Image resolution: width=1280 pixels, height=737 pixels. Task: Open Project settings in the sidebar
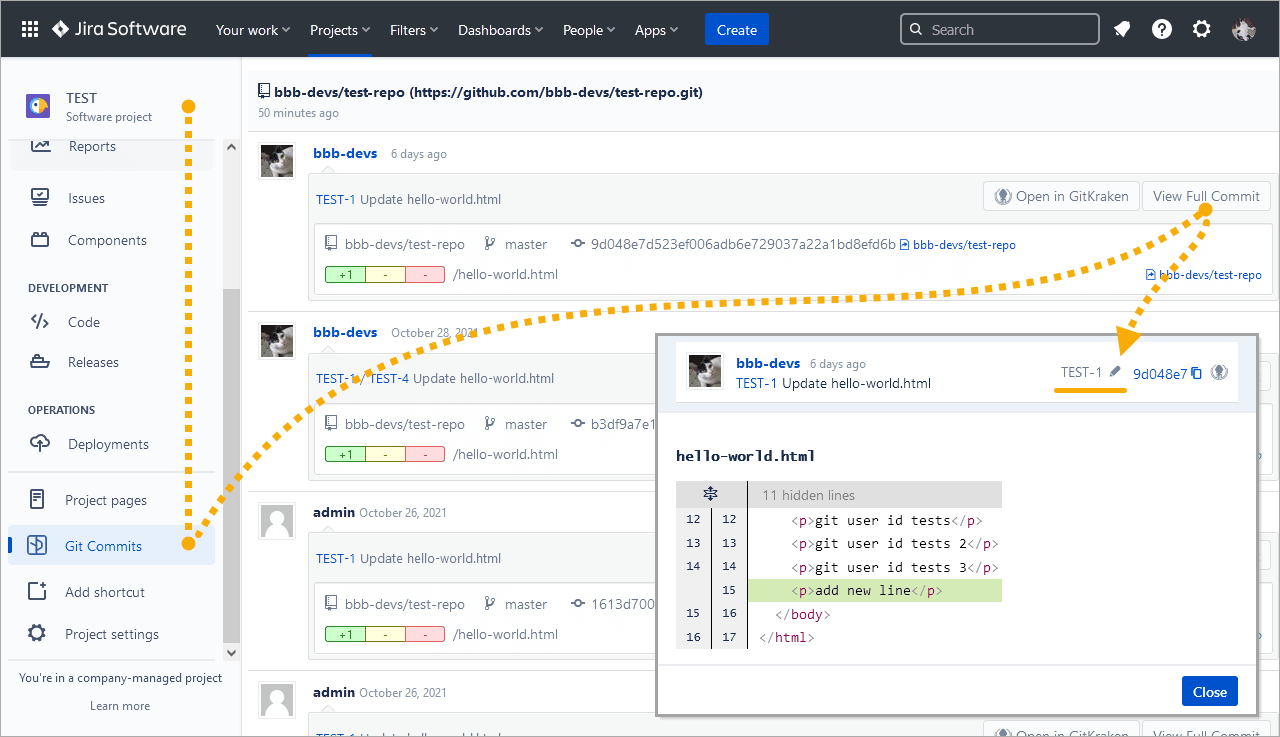point(111,634)
